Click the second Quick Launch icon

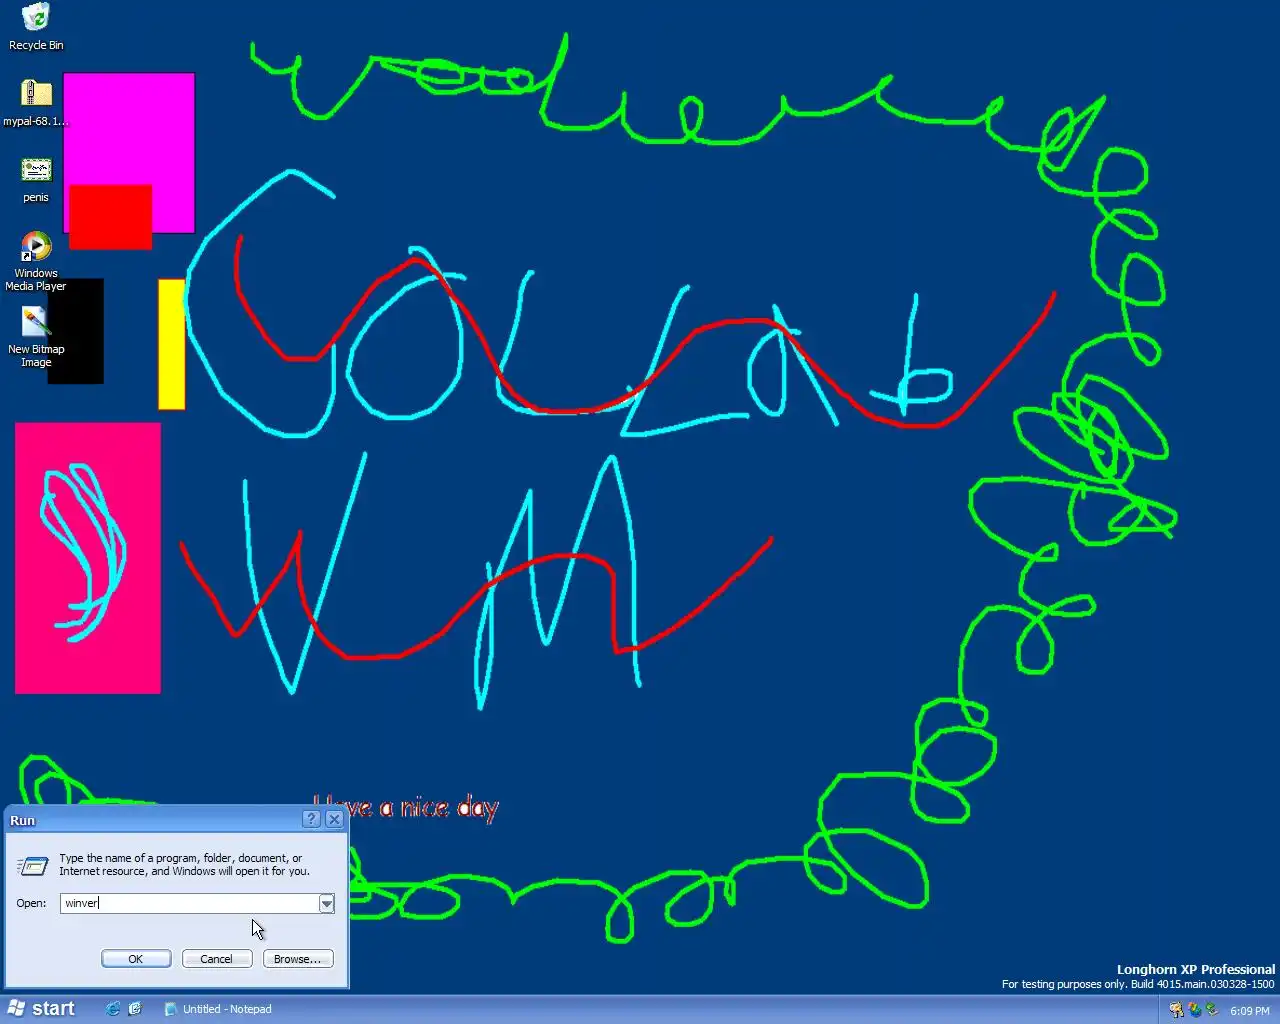(x=135, y=1009)
